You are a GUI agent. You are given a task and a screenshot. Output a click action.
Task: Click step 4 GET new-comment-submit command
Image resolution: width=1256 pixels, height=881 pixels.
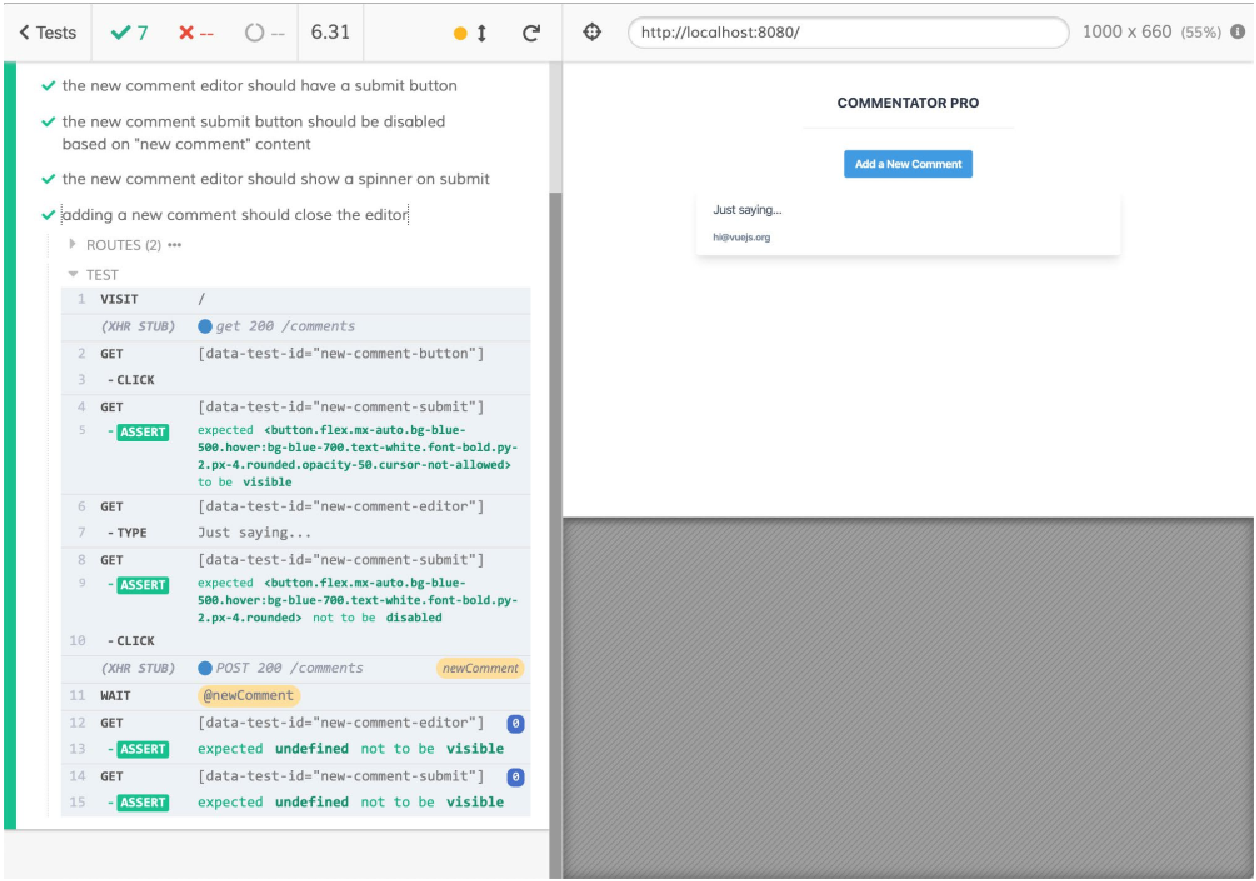[x=295, y=407]
